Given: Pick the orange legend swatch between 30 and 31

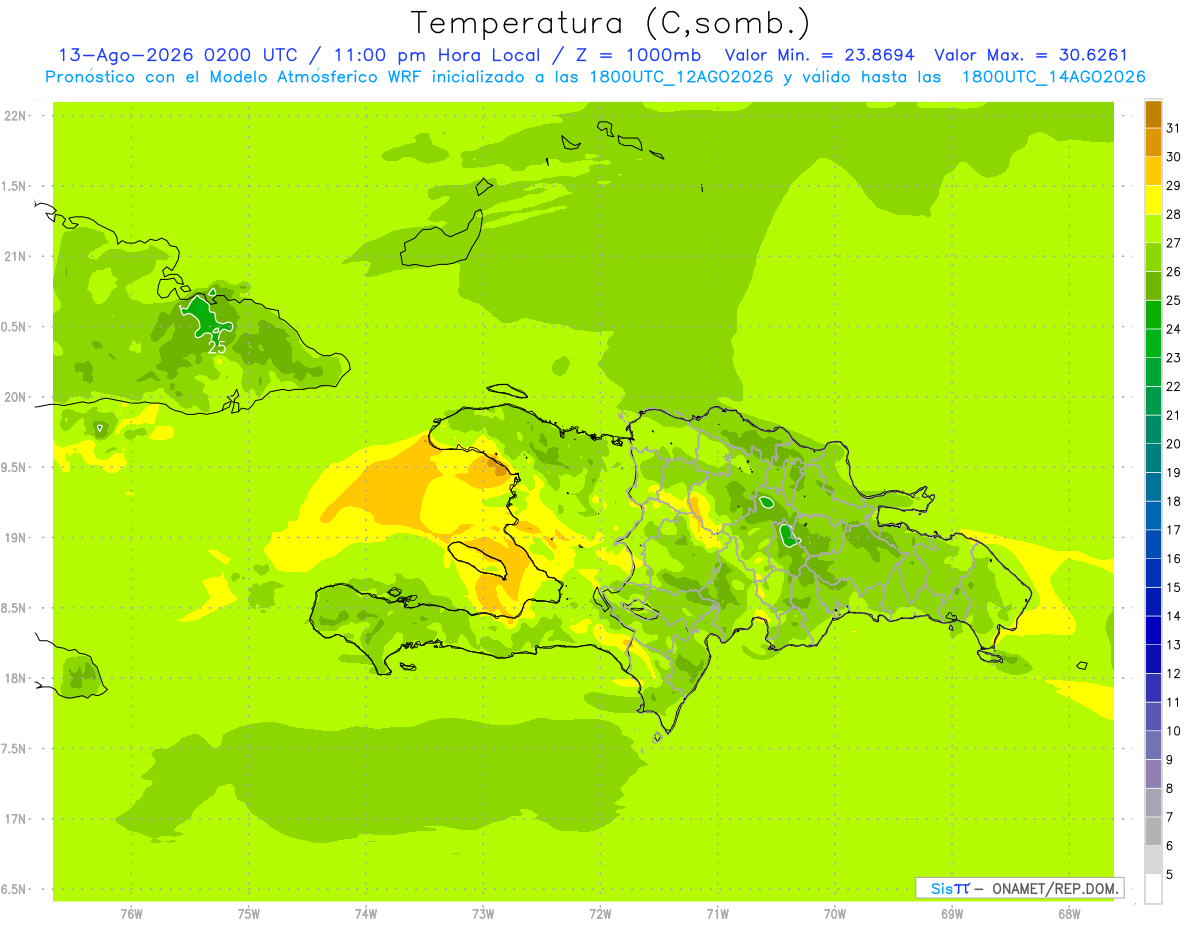Looking at the screenshot, I should 1153,143.
